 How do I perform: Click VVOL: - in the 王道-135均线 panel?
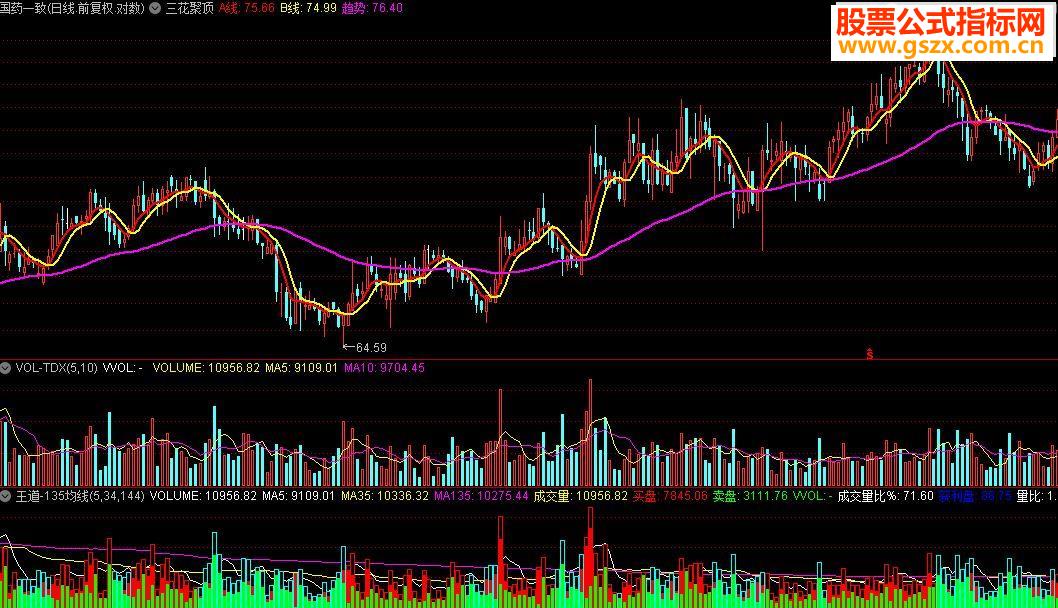coord(812,496)
